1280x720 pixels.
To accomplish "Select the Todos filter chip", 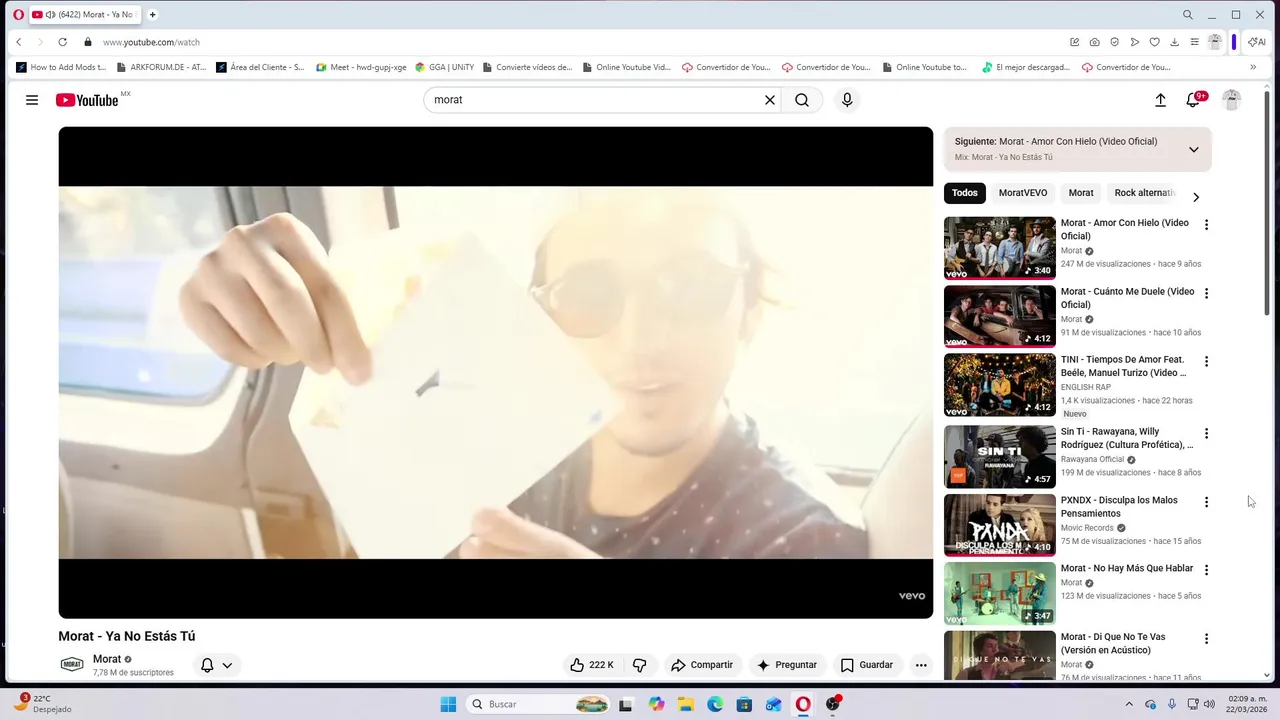I will click(965, 193).
